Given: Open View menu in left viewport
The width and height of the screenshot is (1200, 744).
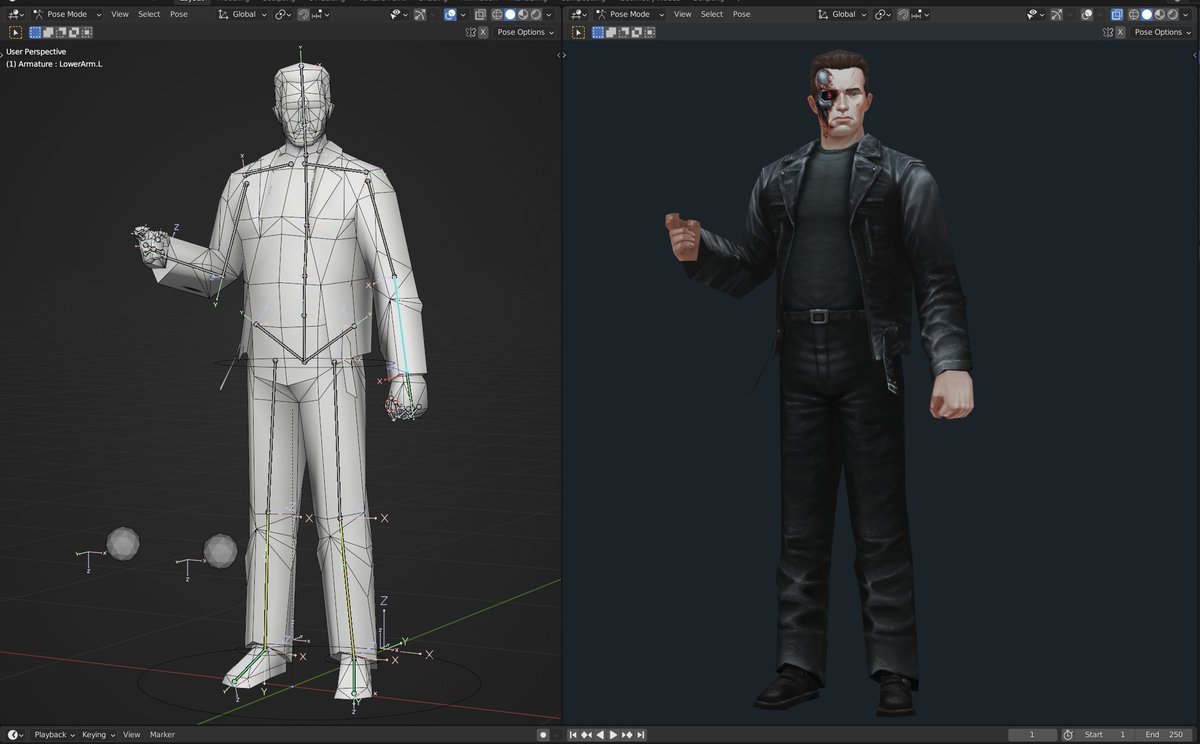Looking at the screenshot, I should 120,14.
